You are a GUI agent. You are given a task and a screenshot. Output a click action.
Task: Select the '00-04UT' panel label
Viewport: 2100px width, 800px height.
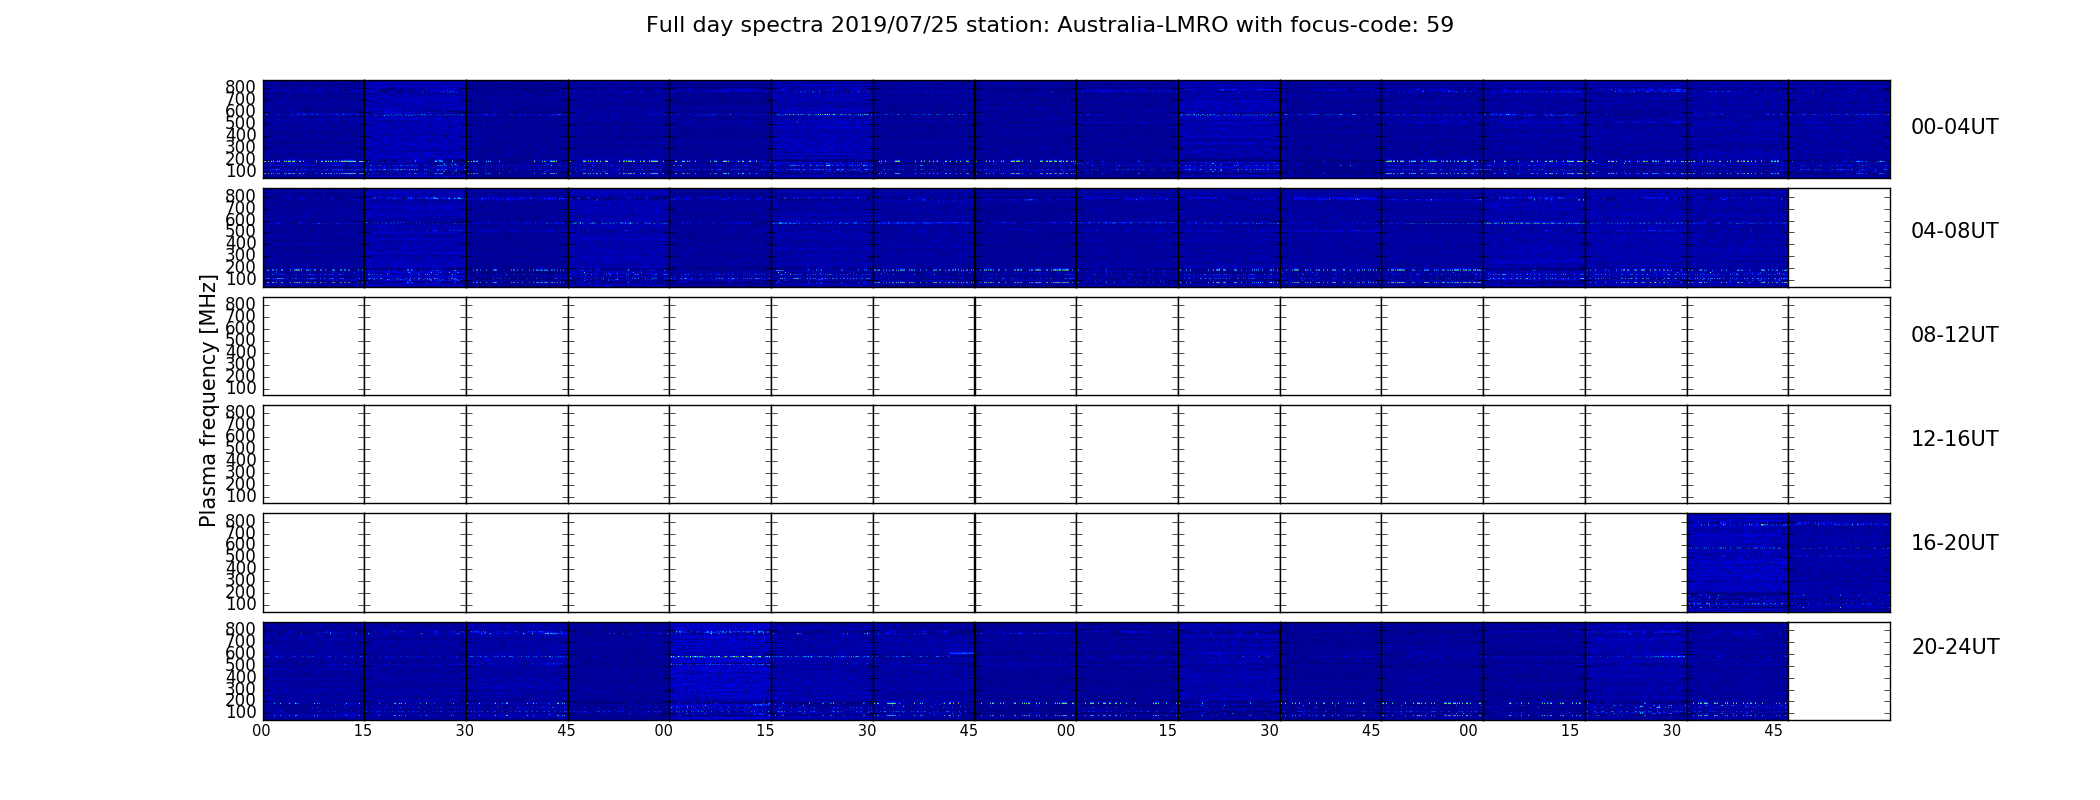[1954, 127]
